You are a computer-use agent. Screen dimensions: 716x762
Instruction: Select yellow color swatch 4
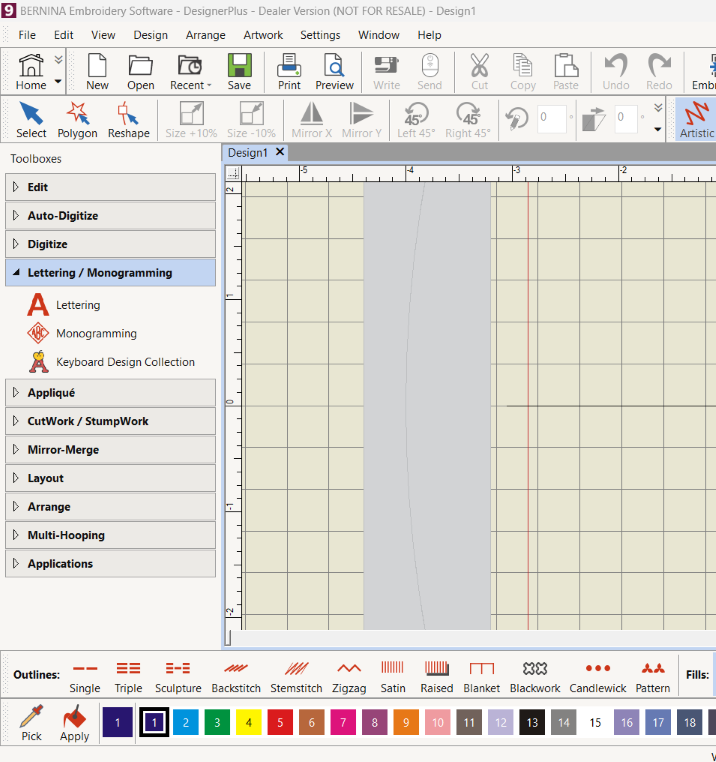[248, 721]
